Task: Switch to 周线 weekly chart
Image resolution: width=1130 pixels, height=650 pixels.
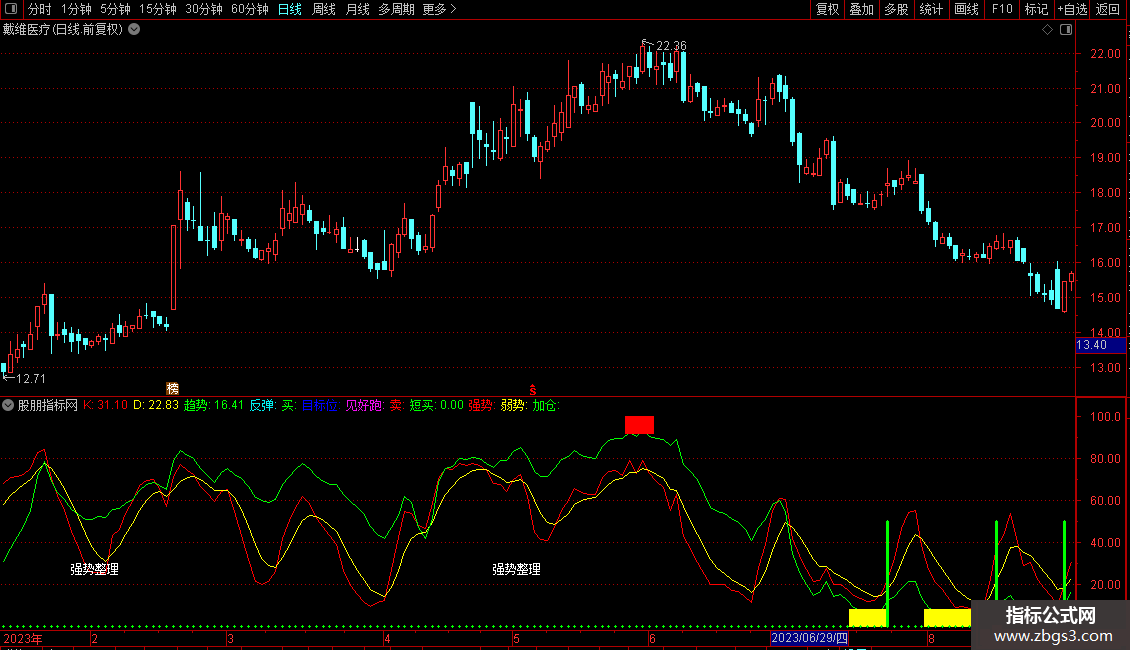Action: pyautogui.click(x=324, y=10)
